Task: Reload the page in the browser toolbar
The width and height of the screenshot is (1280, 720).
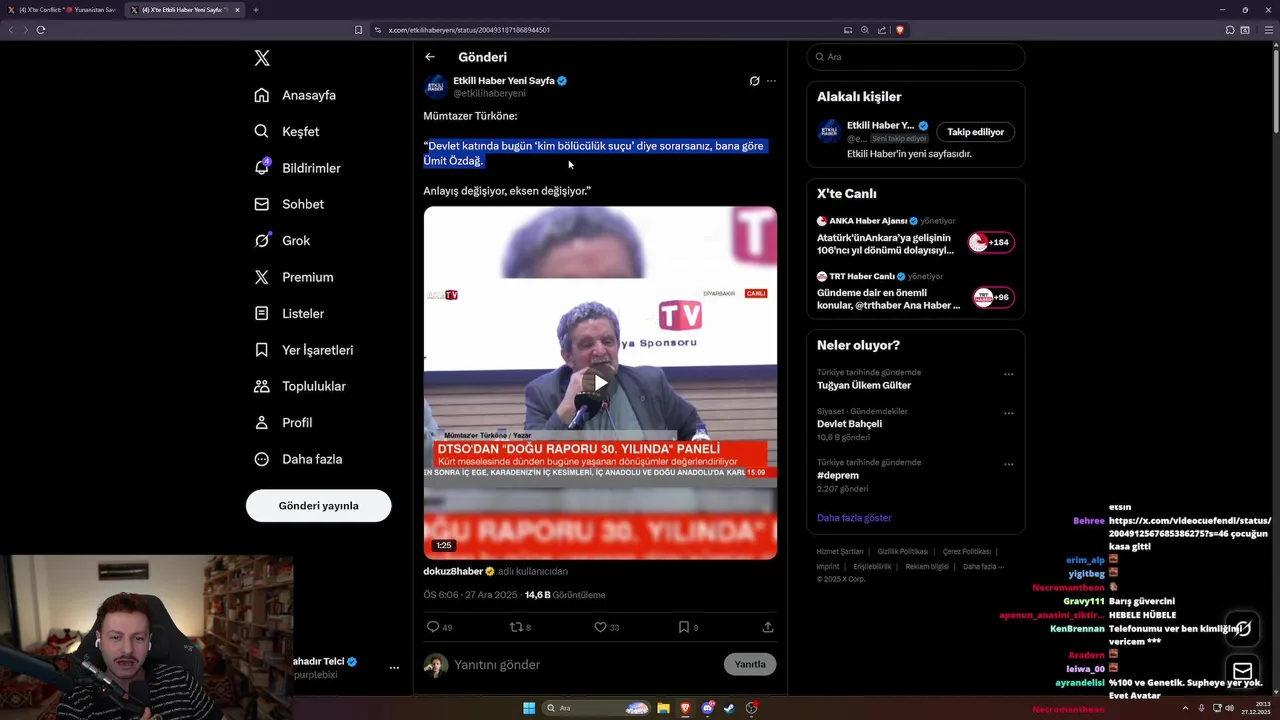Action: click(x=41, y=30)
